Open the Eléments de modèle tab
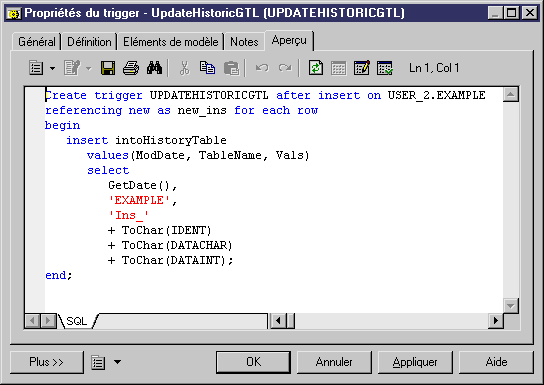Viewport: 544px width, 385px height. [x=171, y=42]
